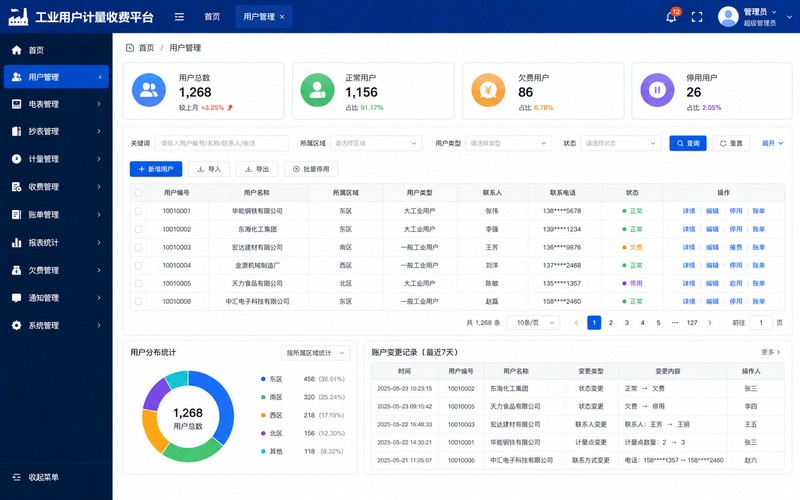800x500 pixels.
Task: Open the 10条/页 page size dropdown
Action: click(533, 323)
